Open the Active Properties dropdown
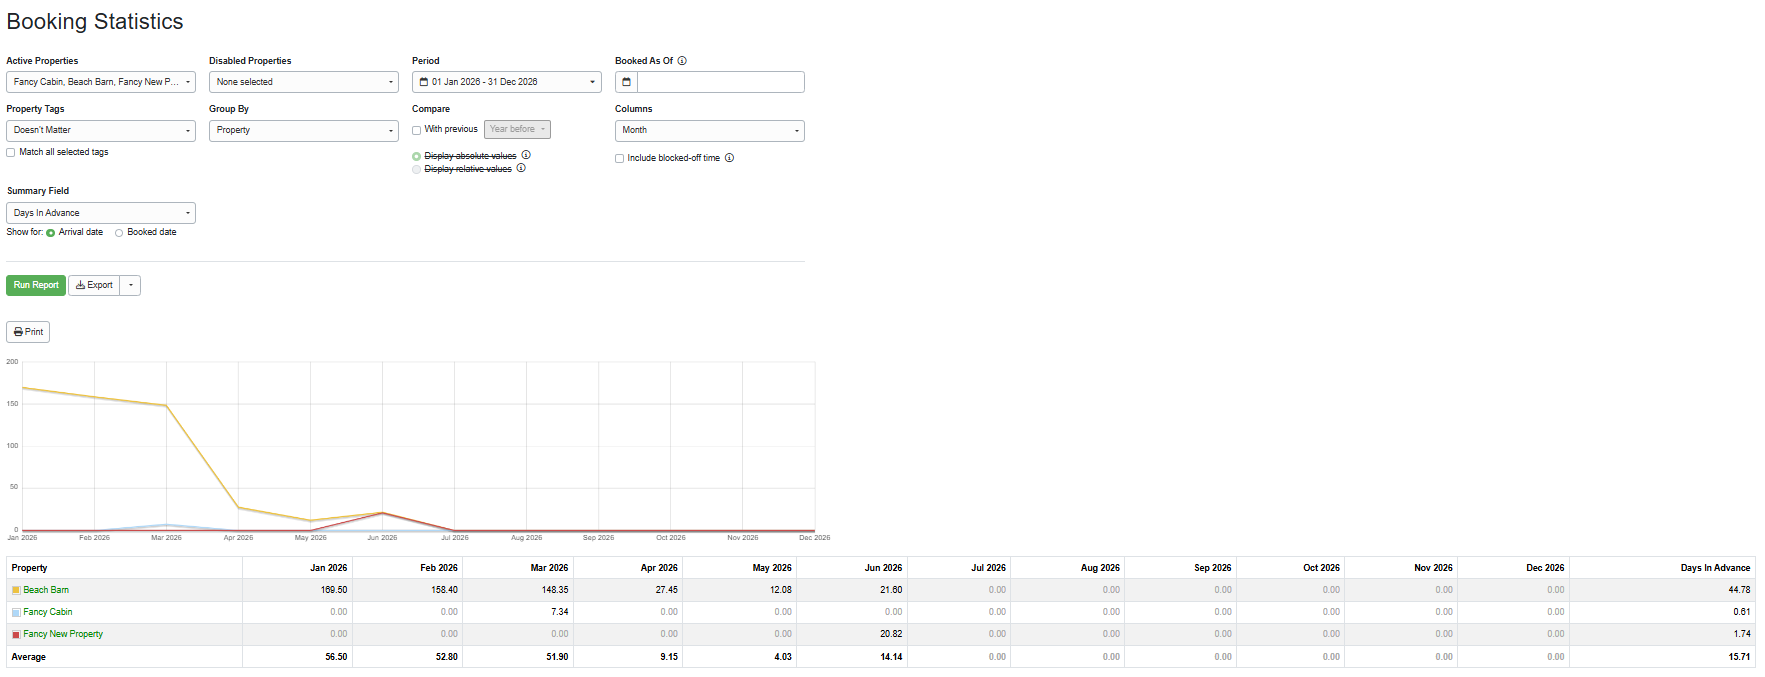The height and width of the screenshot is (677, 1765). pos(101,82)
